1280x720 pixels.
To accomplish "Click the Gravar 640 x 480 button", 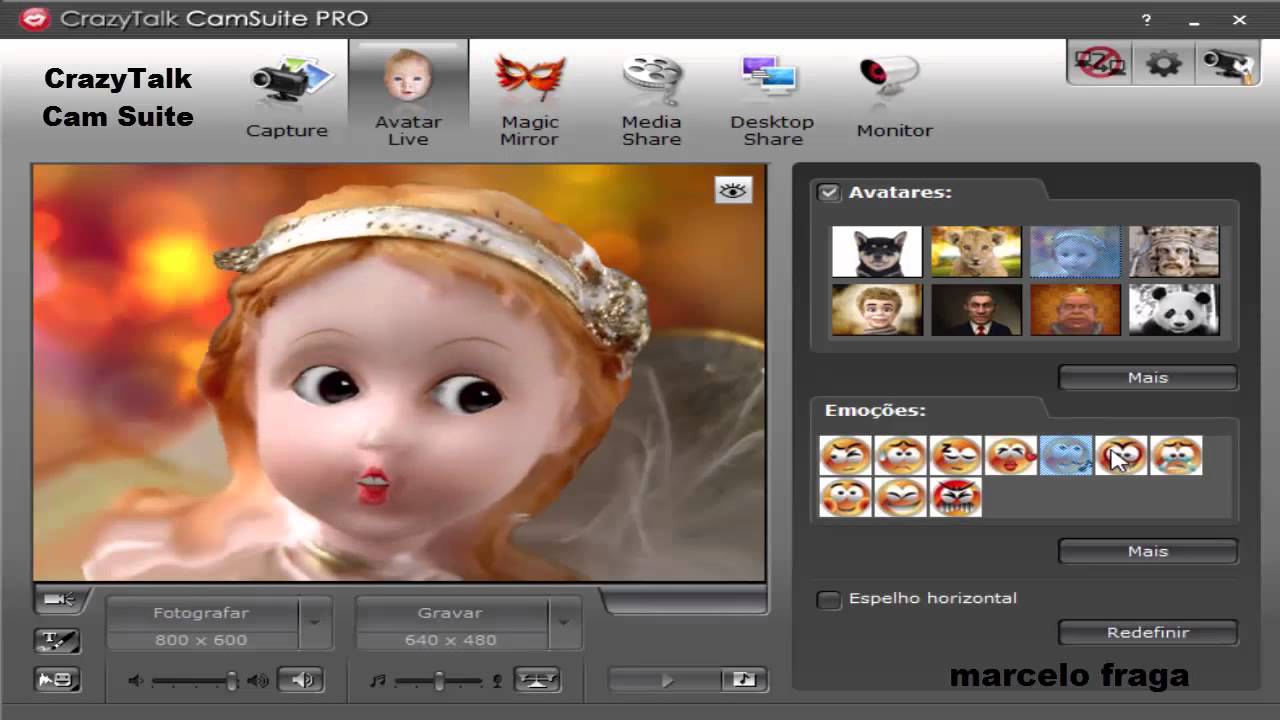I will pyautogui.click(x=451, y=626).
